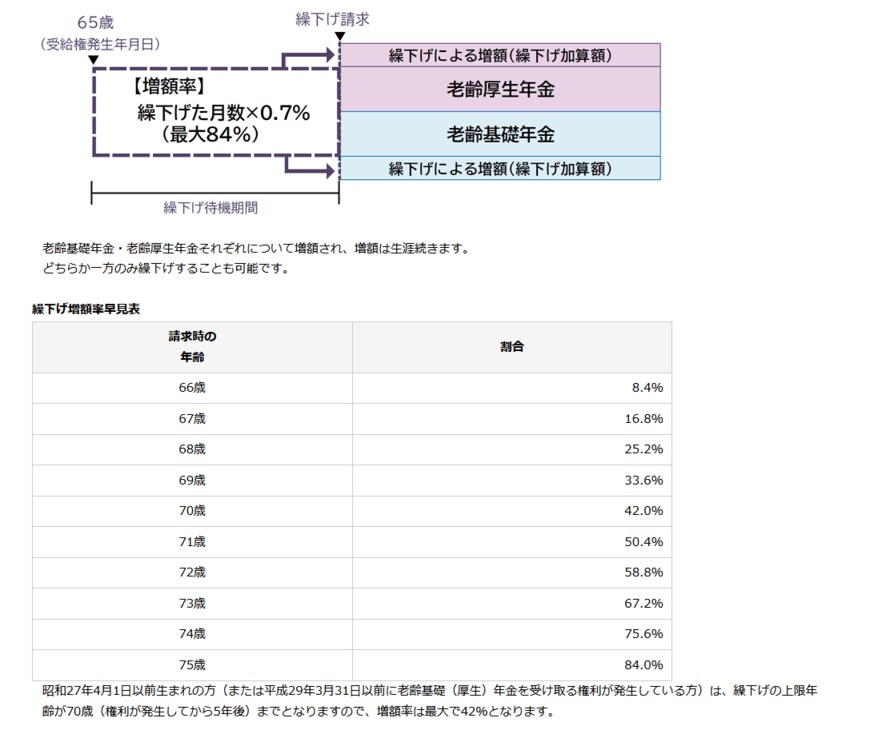Image resolution: width=870 pixels, height=734 pixels.
Task: Select the top 繰下げによる増額（繰下げ加算額） box
Action: (x=500, y=54)
